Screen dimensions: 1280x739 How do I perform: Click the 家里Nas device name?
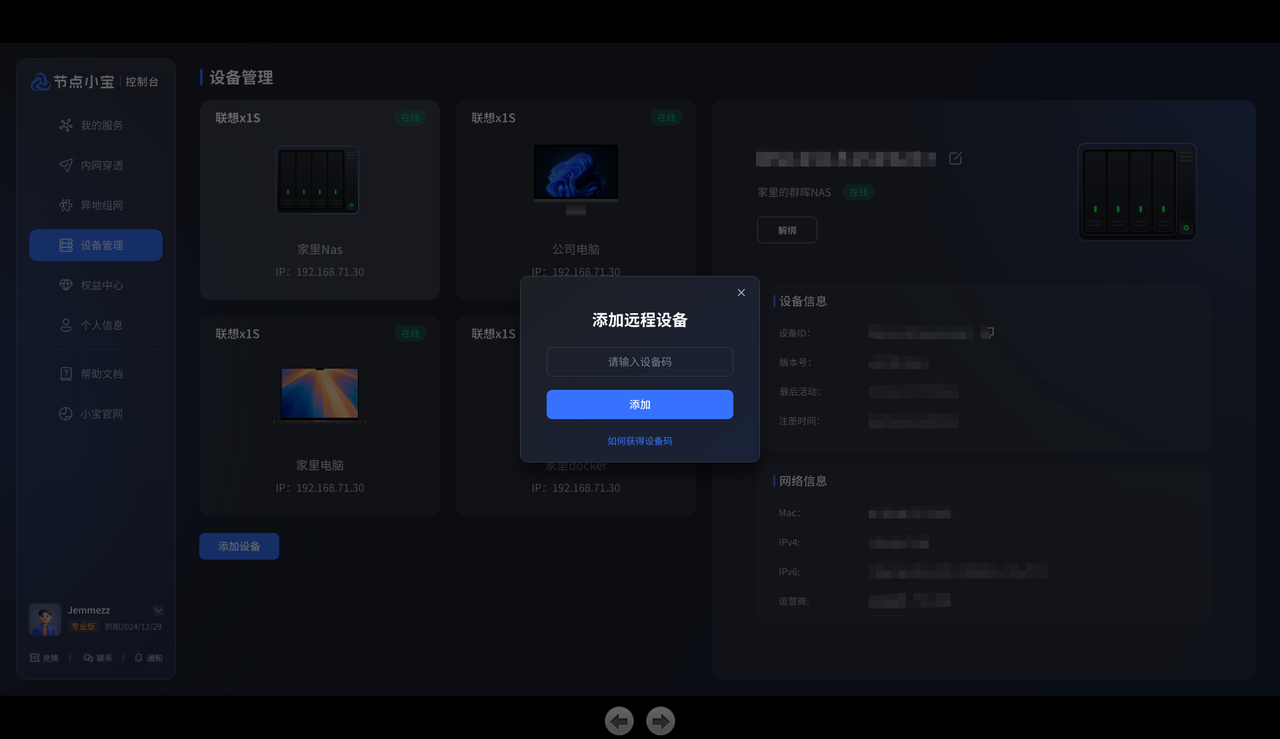tap(320, 249)
